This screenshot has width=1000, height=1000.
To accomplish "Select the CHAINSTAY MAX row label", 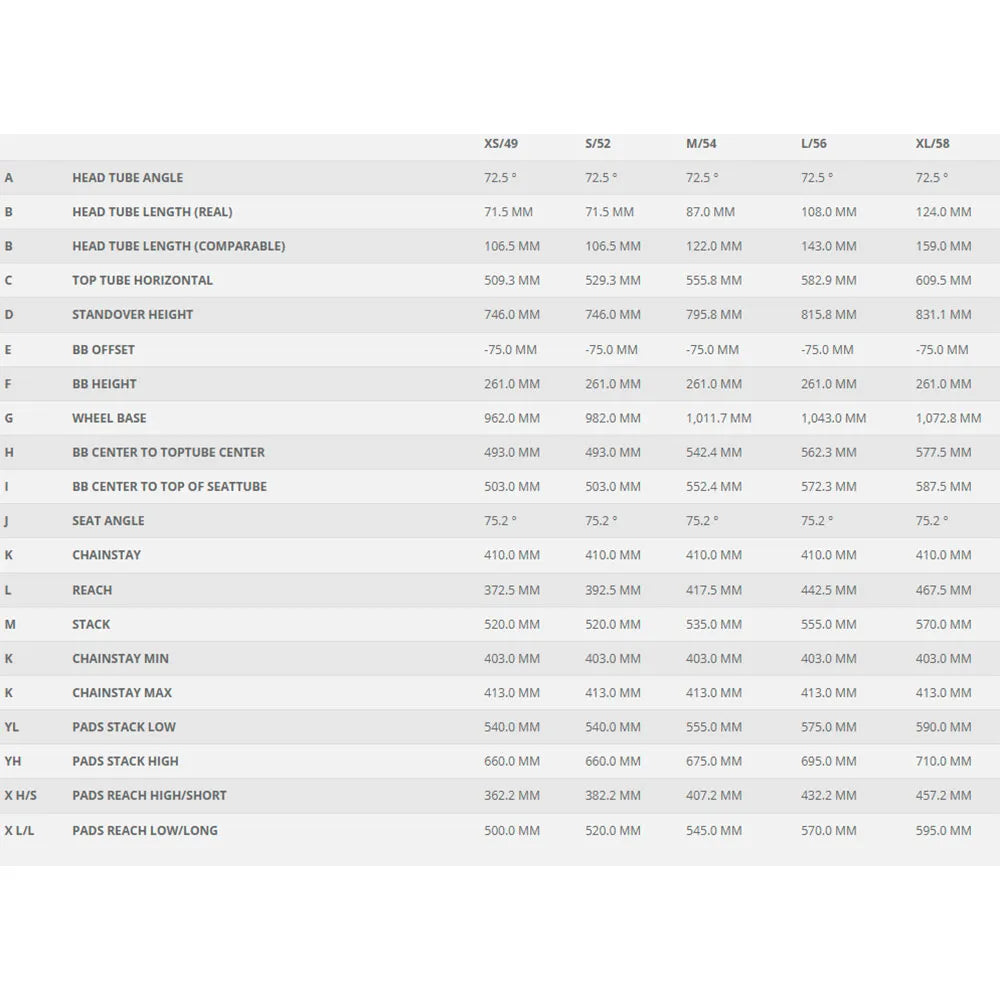I will coord(122,692).
